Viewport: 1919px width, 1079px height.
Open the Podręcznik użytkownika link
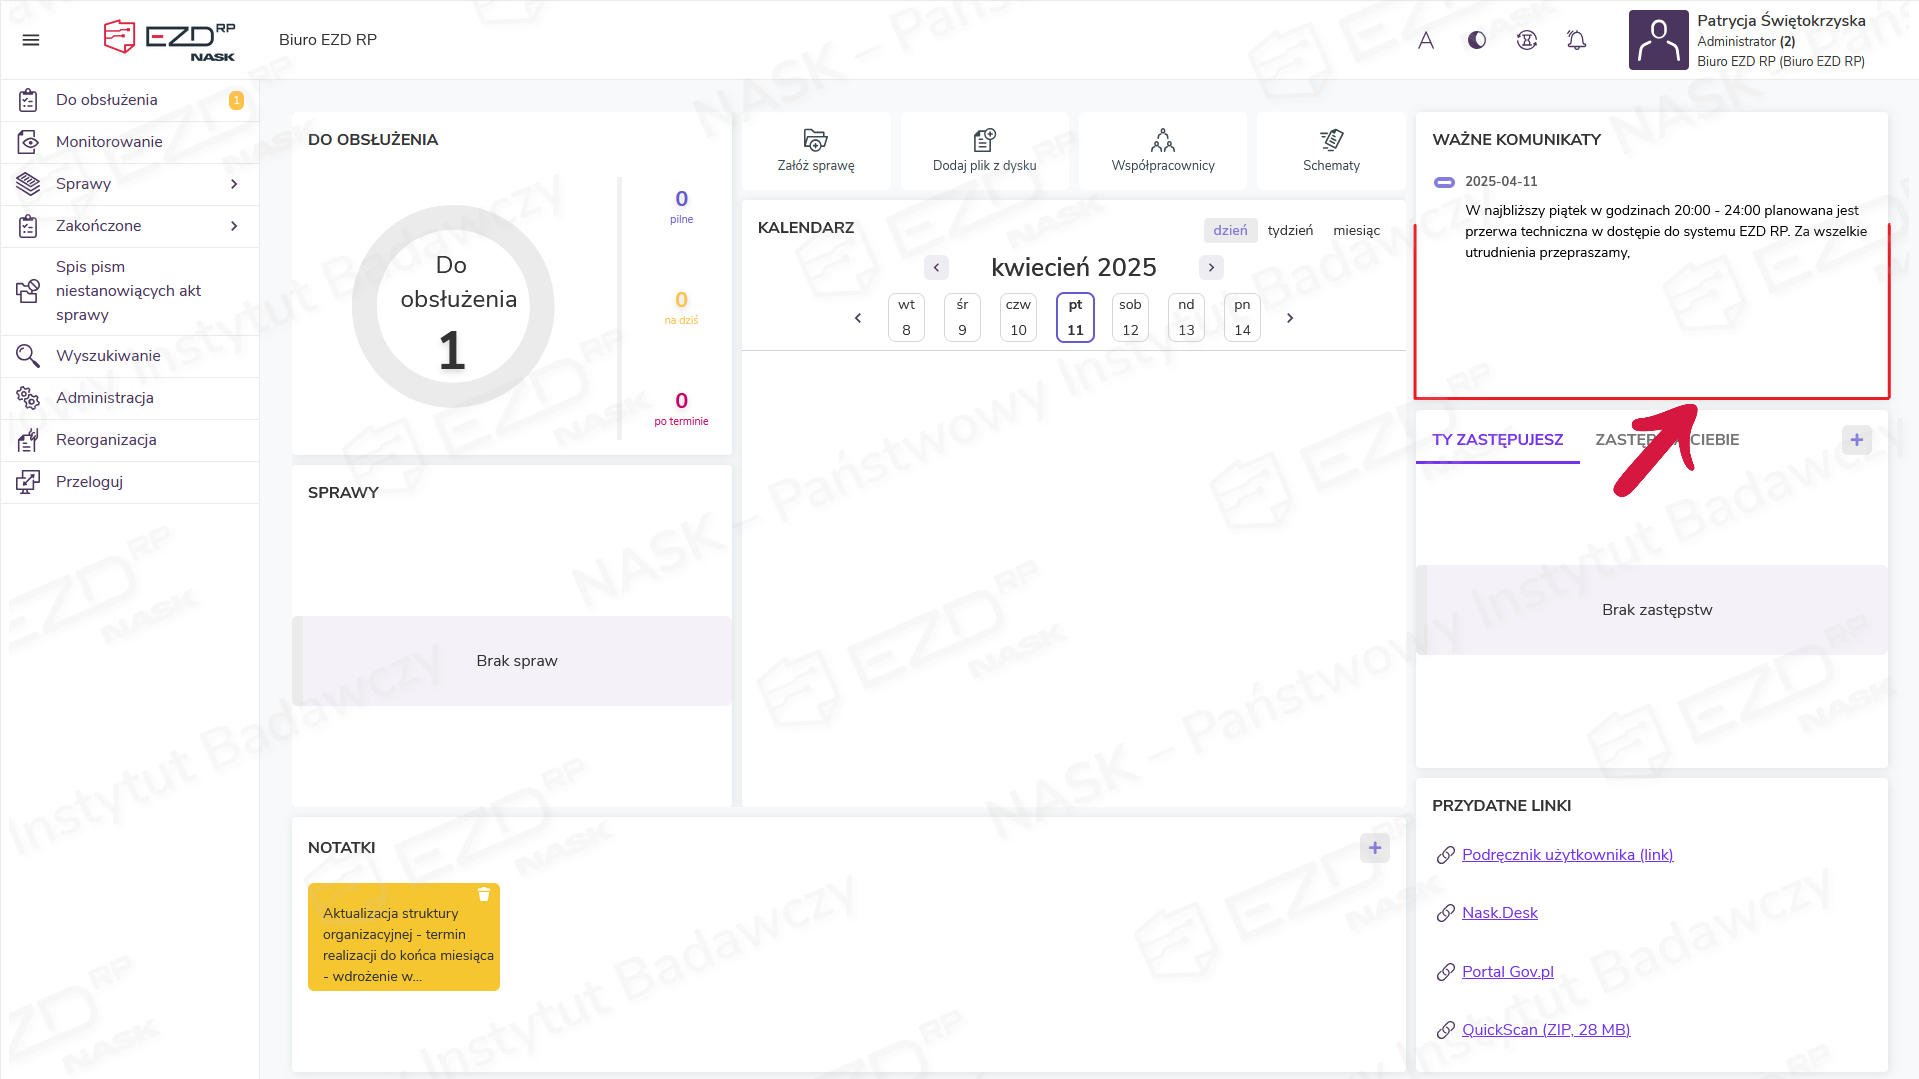(x=1567, y=855)
